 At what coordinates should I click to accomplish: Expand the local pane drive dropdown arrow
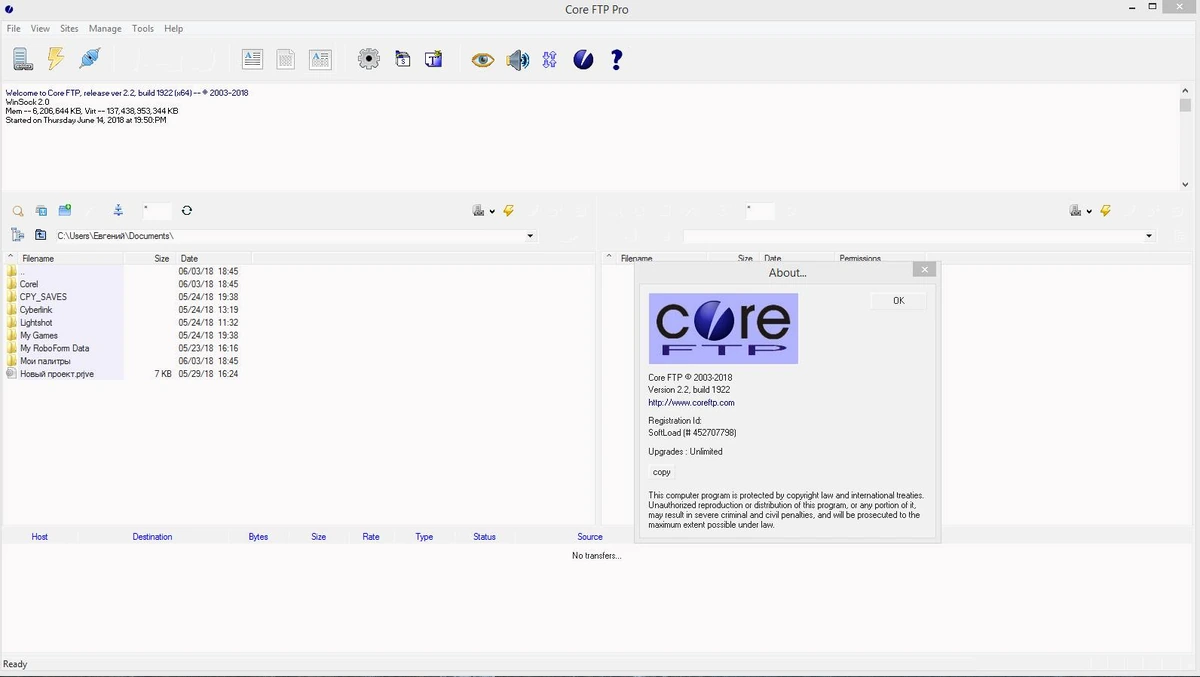click(x=492, y=211)
